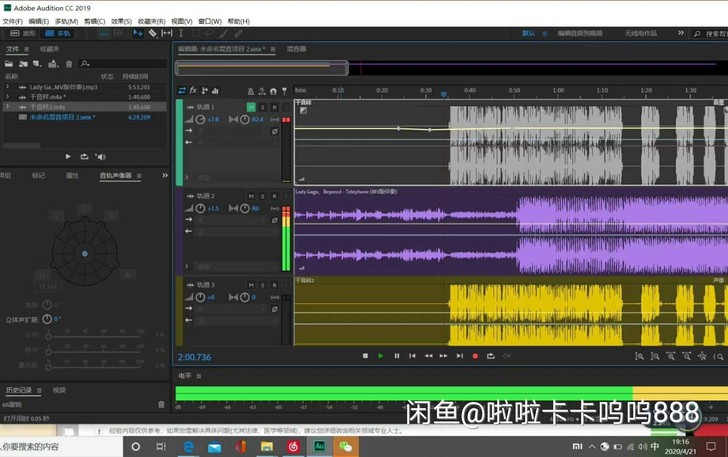Expand Track 2 bottom disclosure arrow

click(x=187, y=266)
